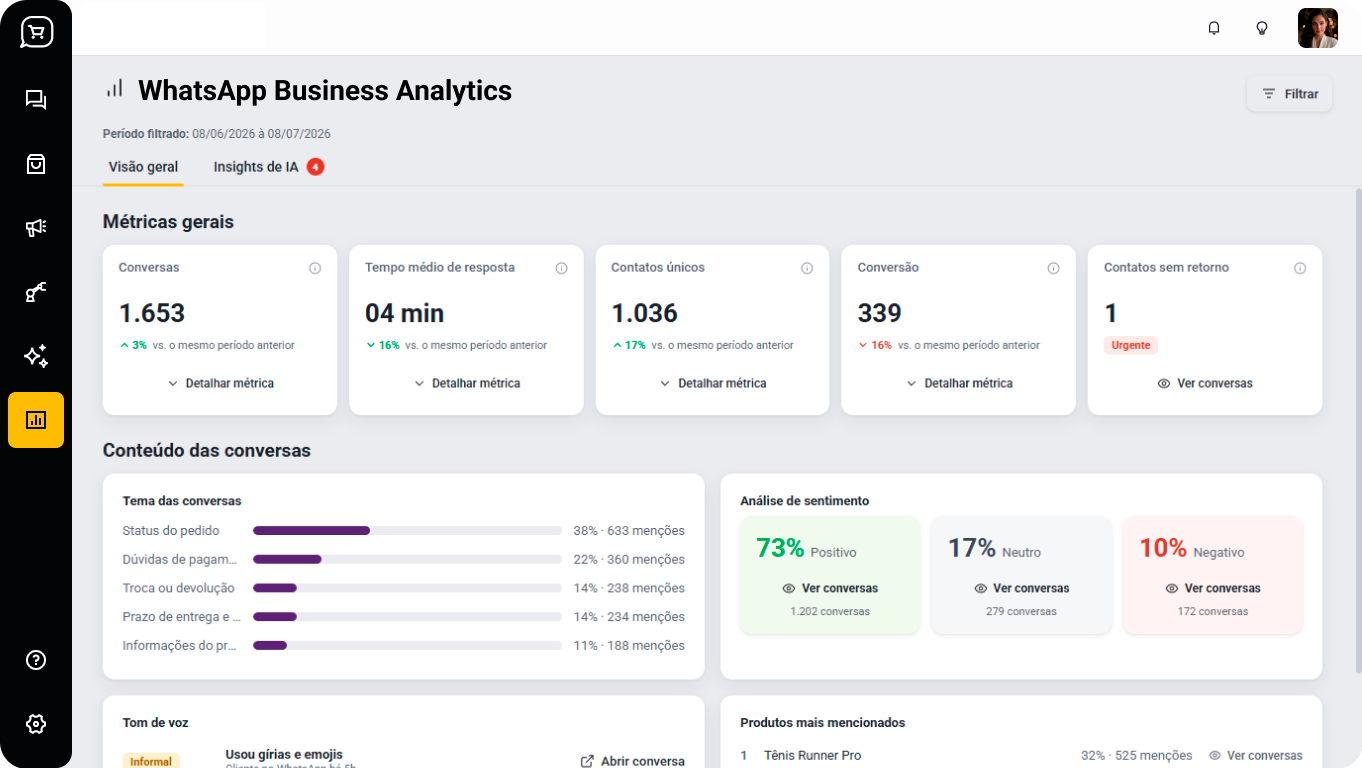View conversations mentioning Tênis Runner Pro

(x=1255, y=756)
